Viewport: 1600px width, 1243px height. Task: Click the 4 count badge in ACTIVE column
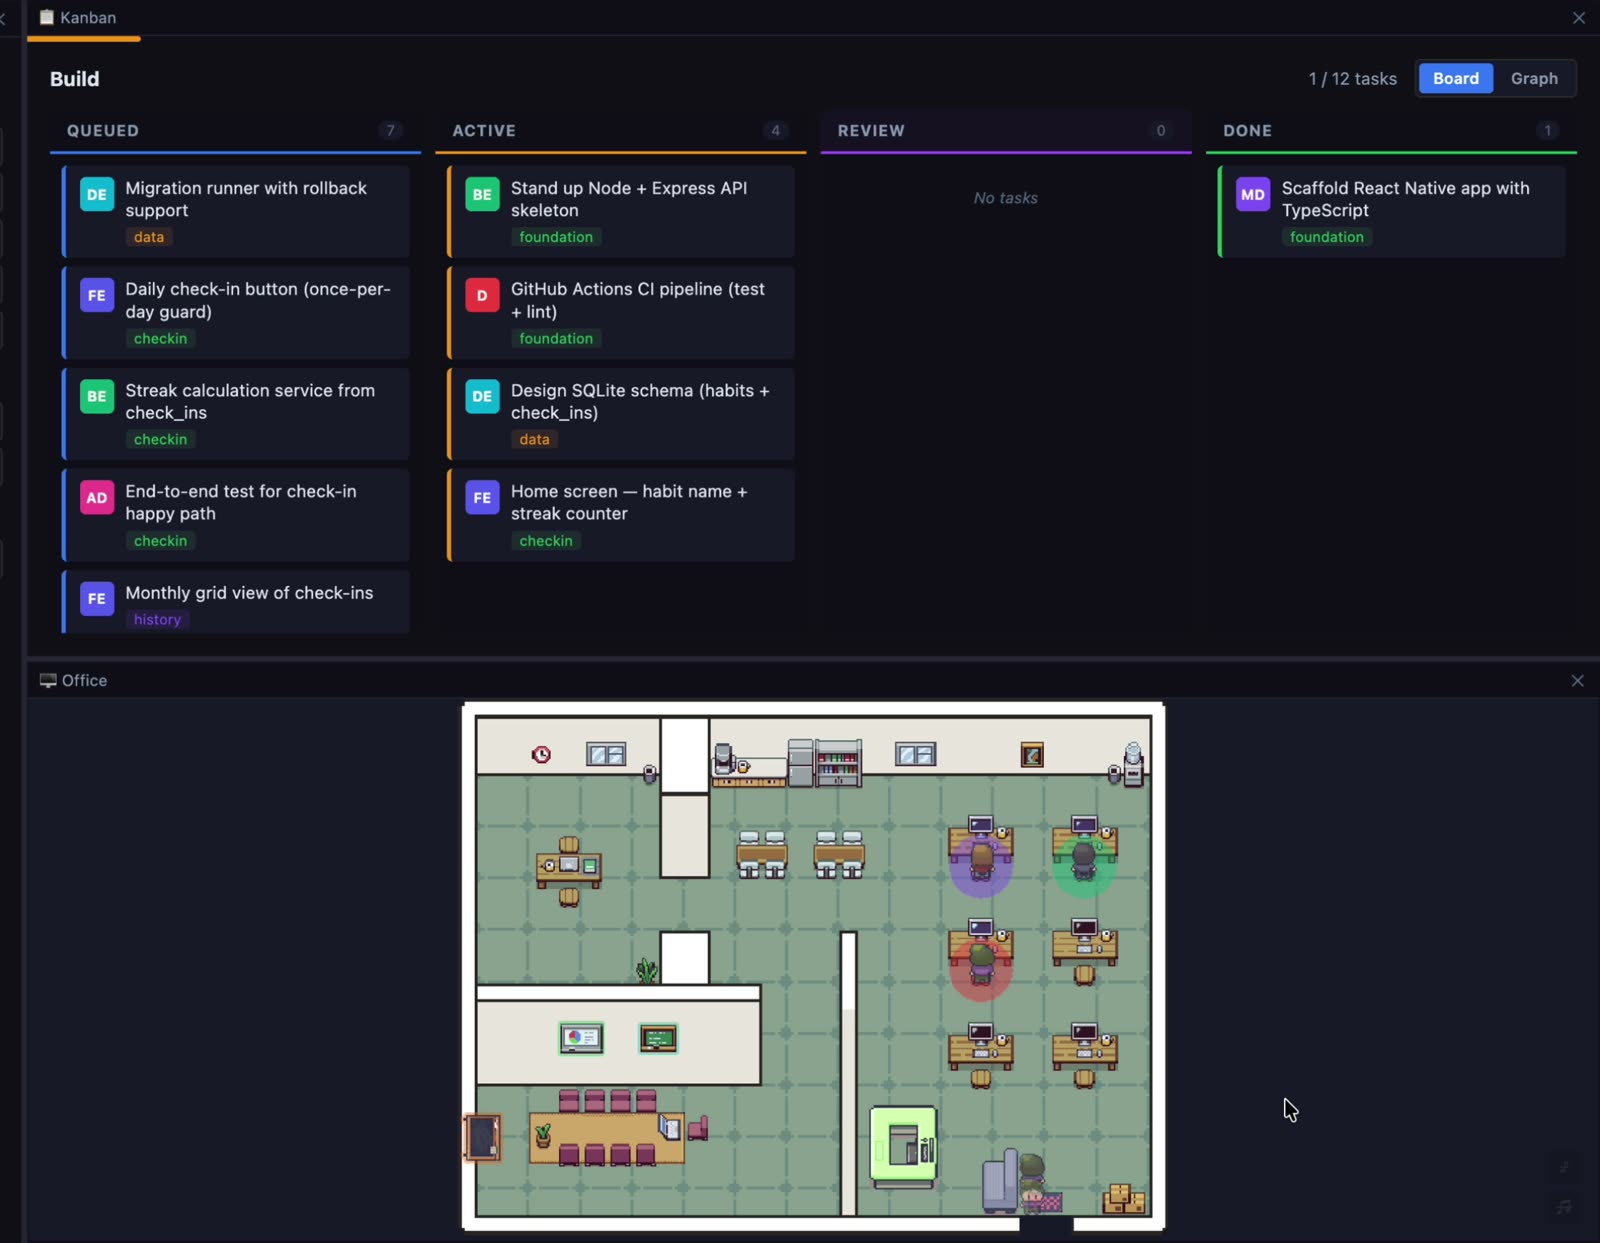pos(776,130)
